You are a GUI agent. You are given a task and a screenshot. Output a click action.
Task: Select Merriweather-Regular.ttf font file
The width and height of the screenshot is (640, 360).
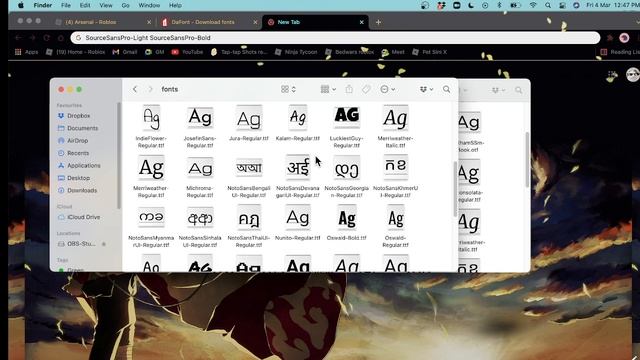pos(151,177)
